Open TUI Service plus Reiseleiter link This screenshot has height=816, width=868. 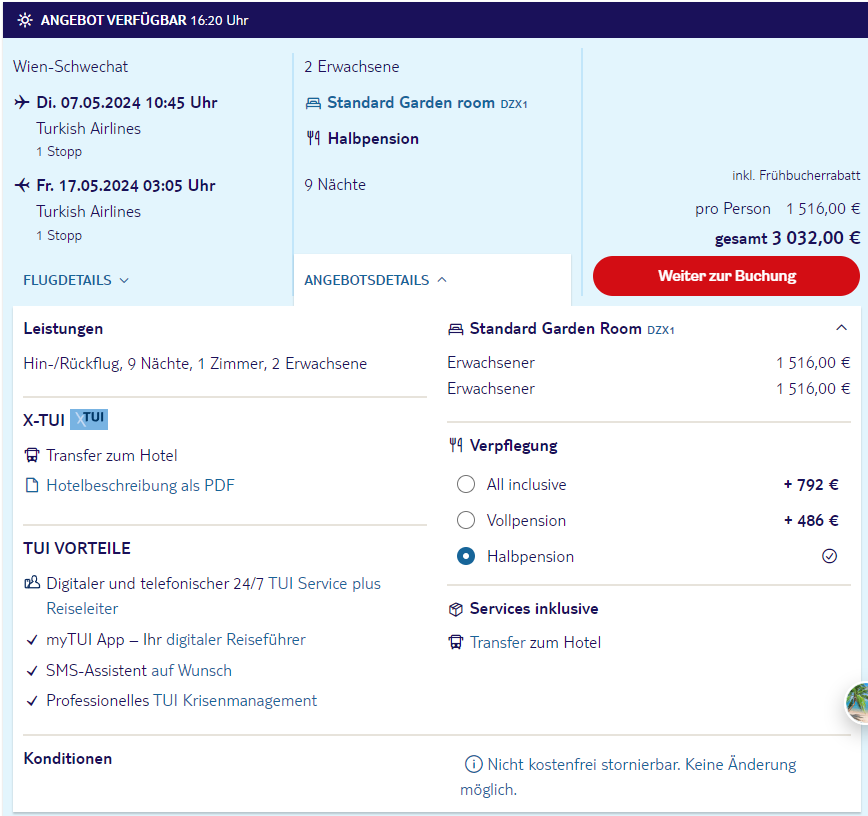tap(214, 596)
